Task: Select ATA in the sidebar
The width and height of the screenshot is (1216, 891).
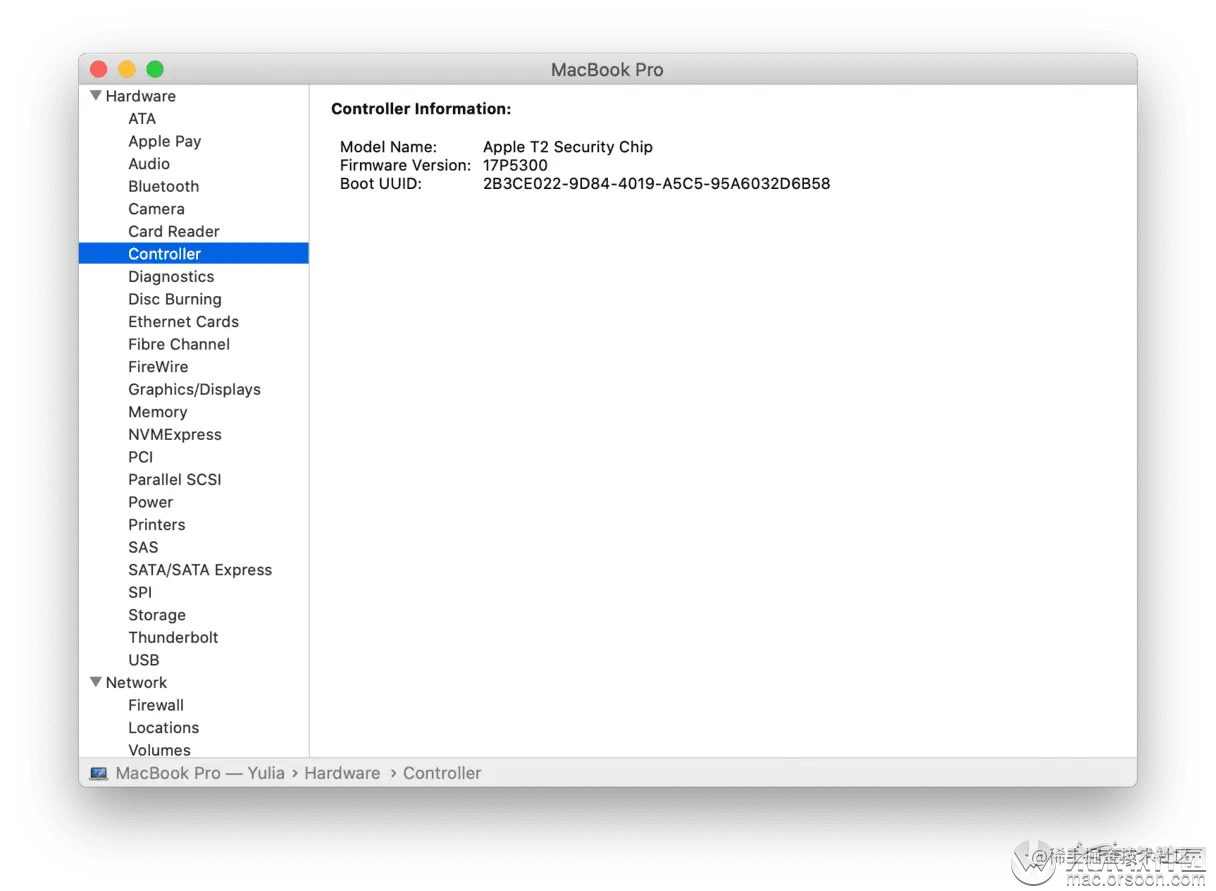Action: tap(142, 118)
